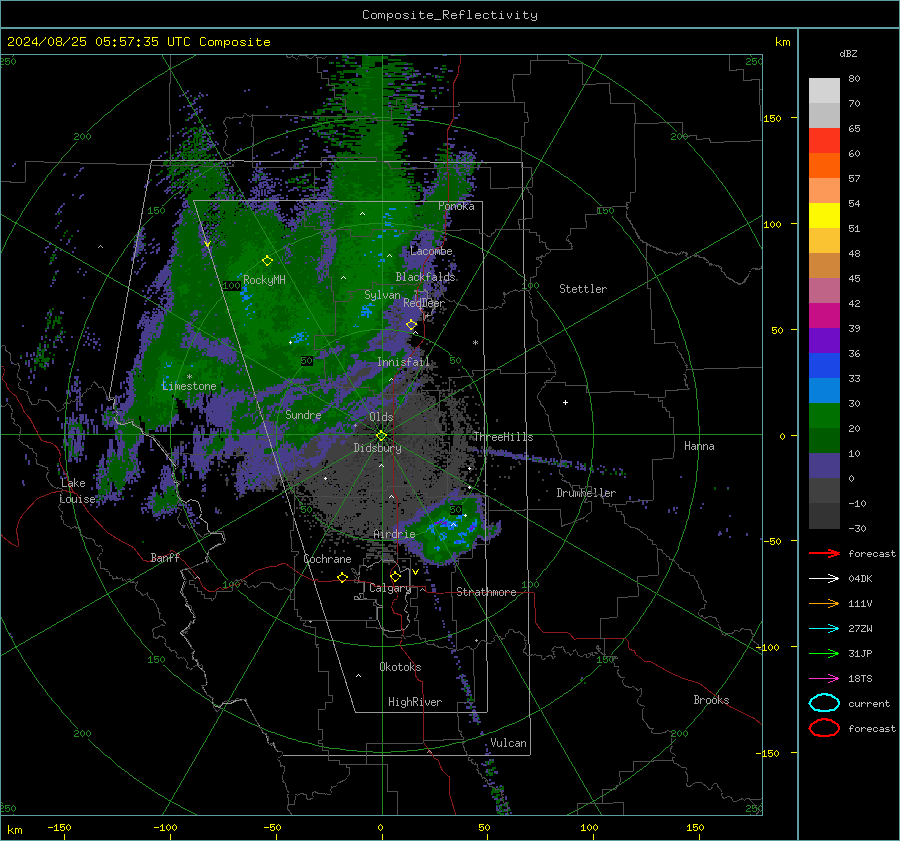Click the Didsbury town label
This screenshot has height=841, width=900.
tap(377, 448)
